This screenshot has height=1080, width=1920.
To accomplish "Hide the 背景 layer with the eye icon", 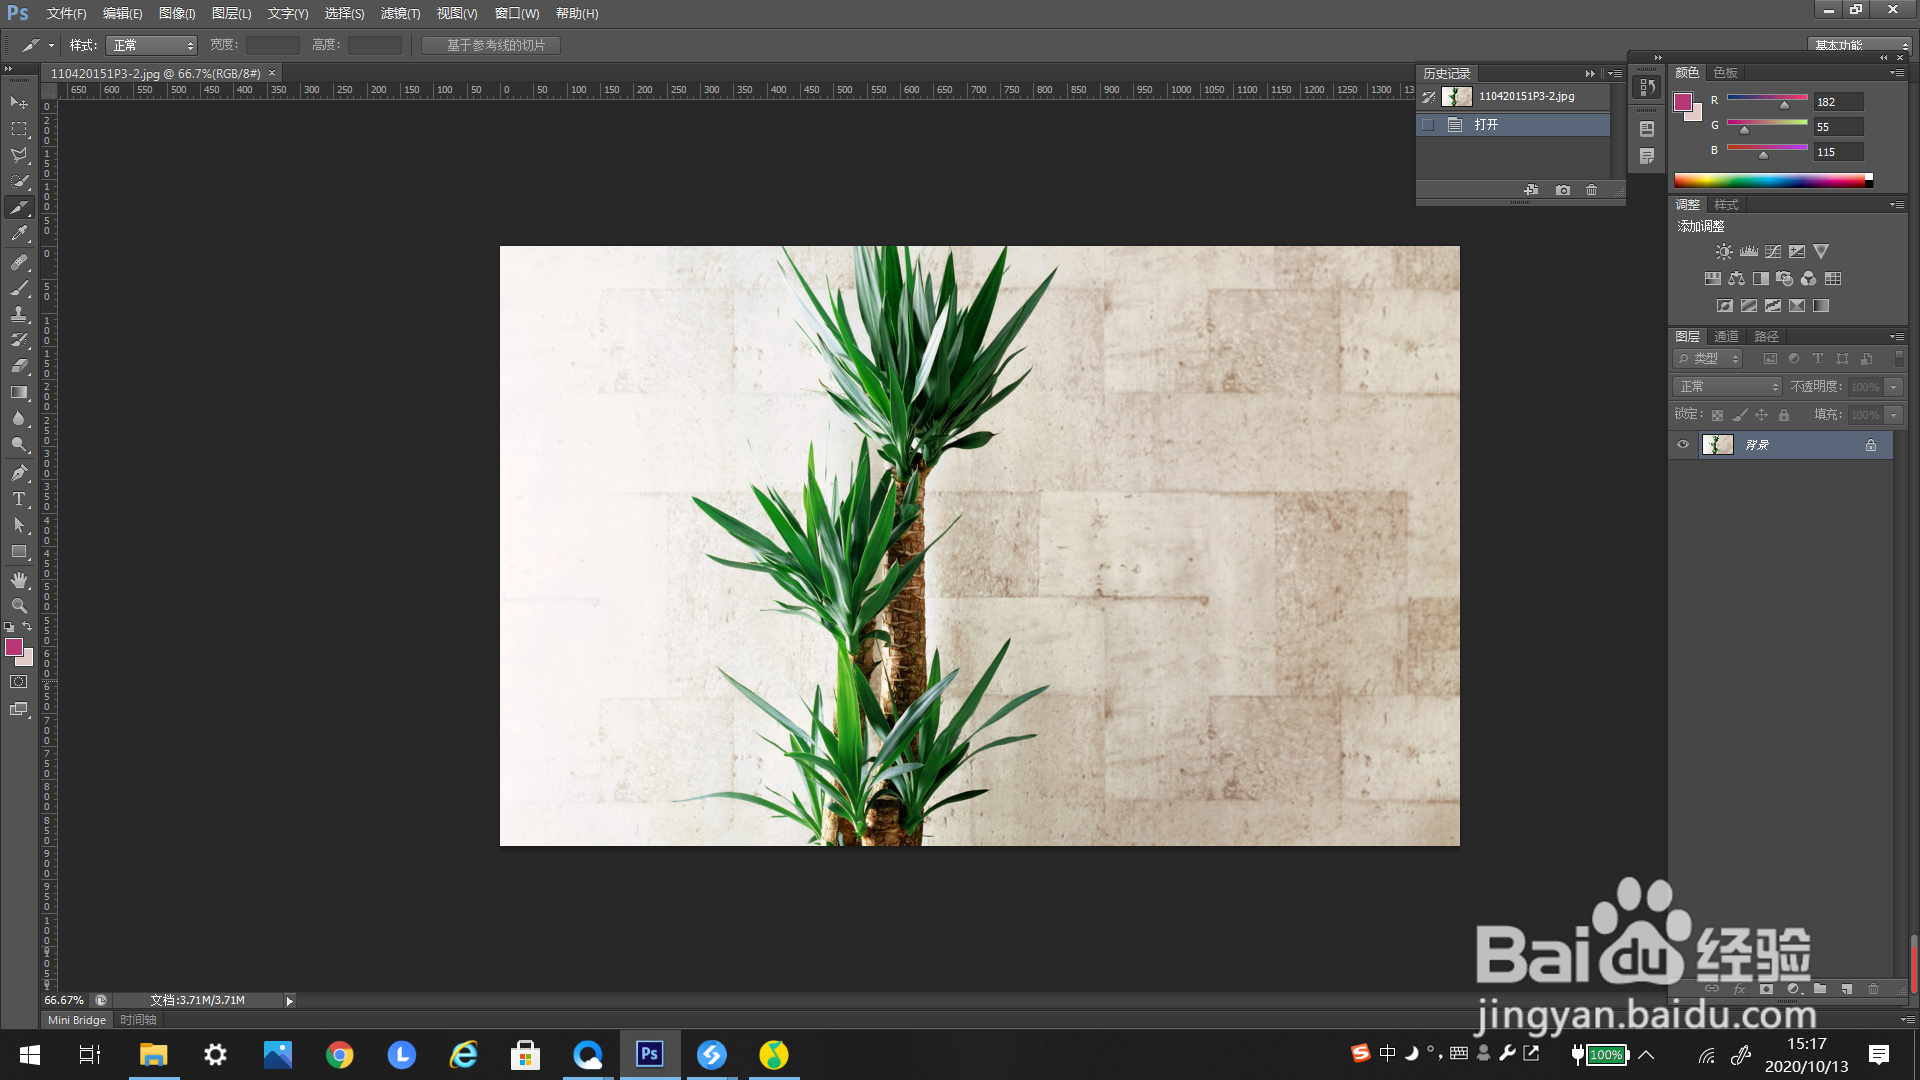I will pos(1683,445).
